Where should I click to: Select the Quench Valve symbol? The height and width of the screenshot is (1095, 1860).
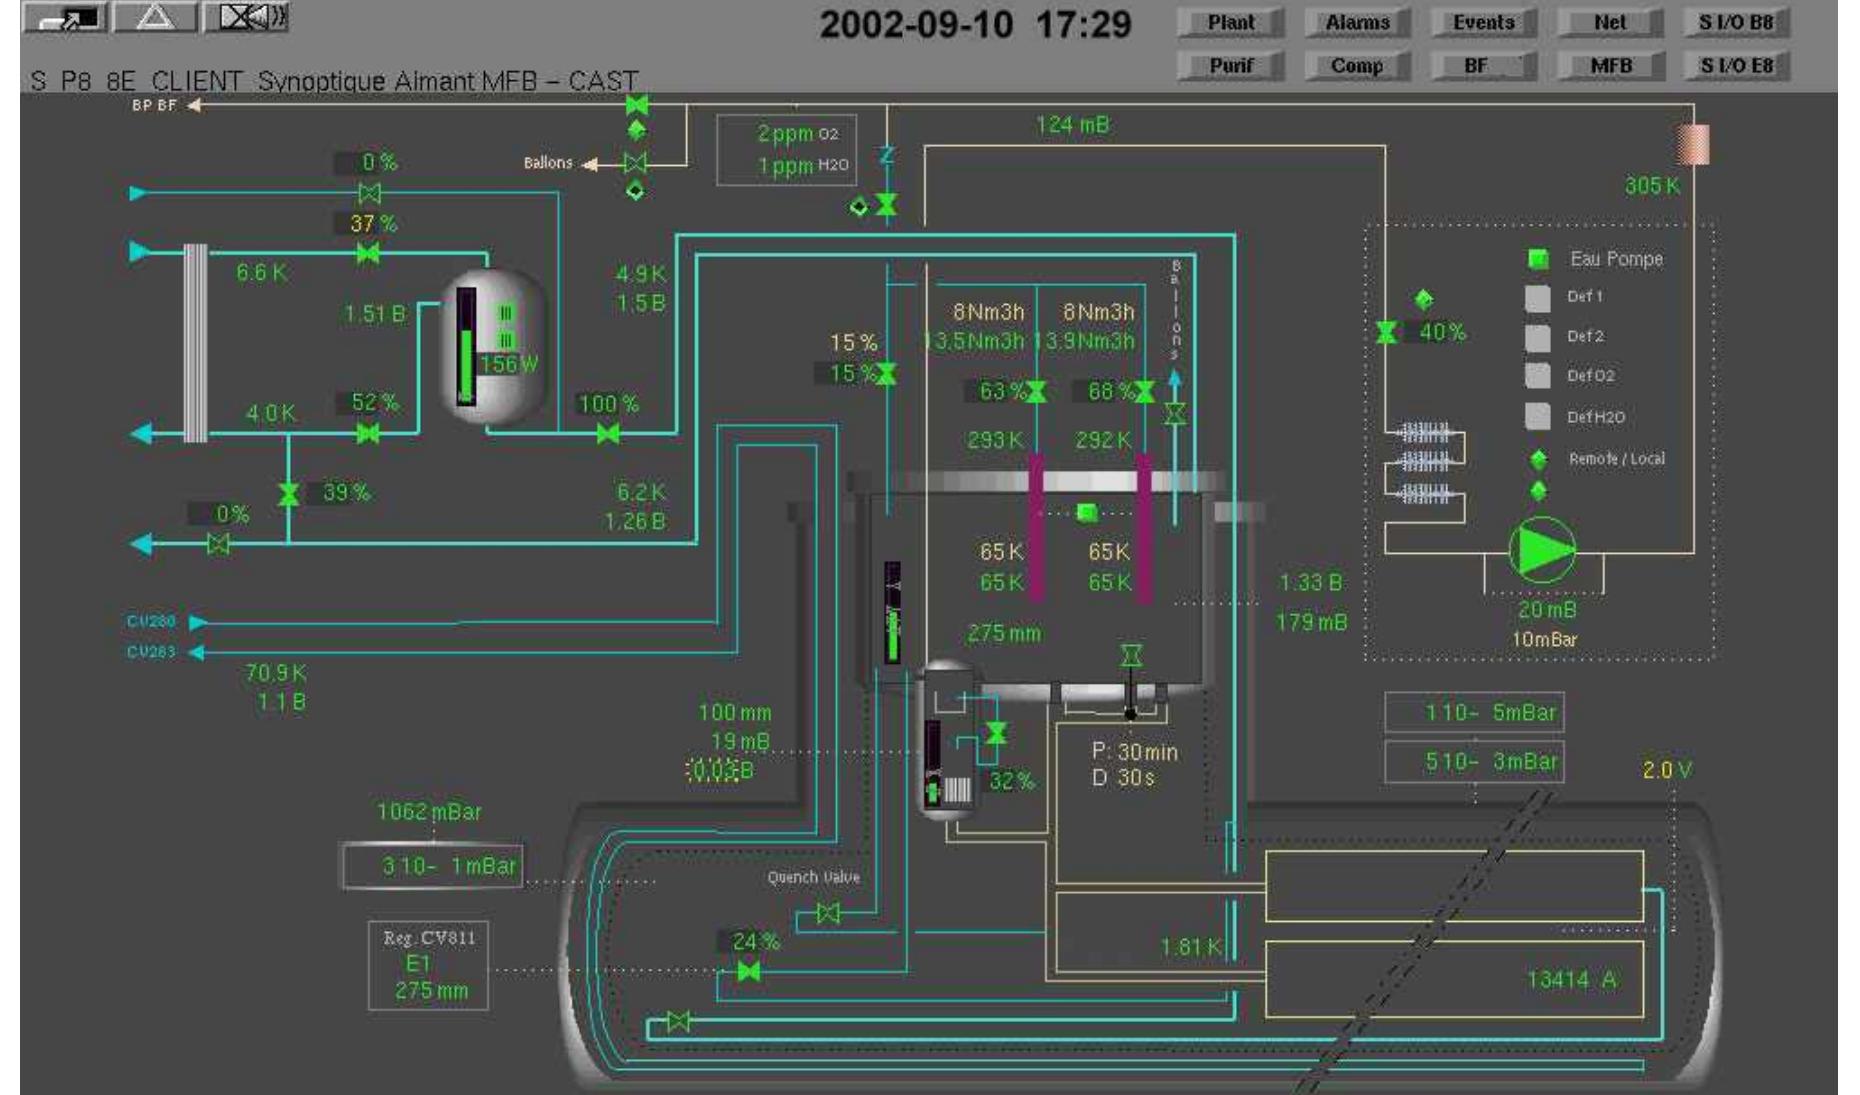pyautogui.click(x=828, y=913)
